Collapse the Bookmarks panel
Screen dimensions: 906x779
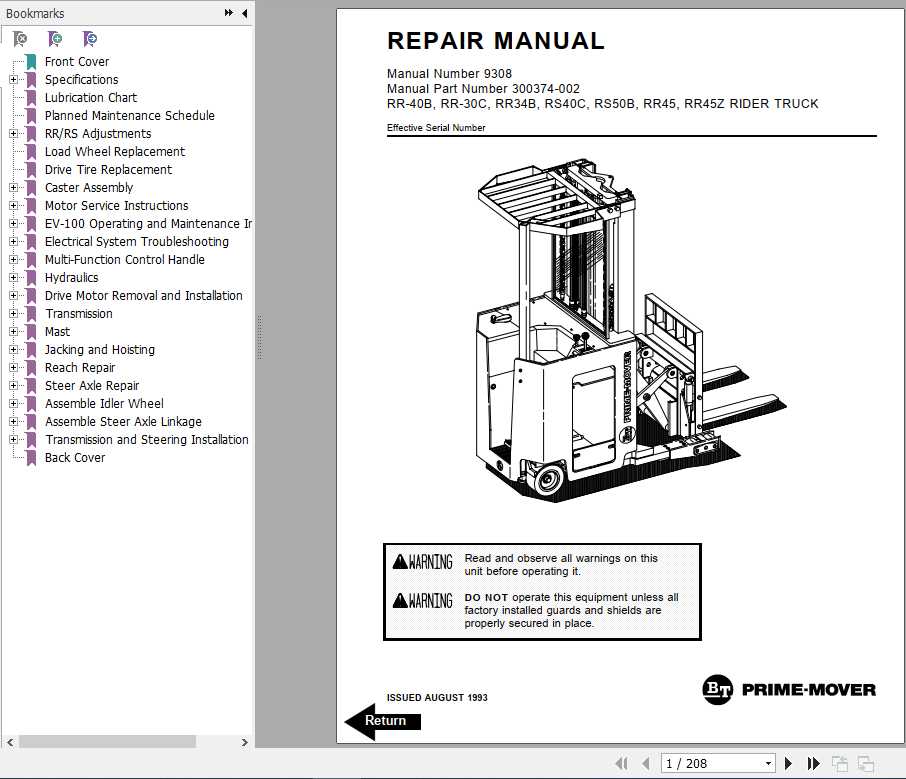tap(243, 13)
